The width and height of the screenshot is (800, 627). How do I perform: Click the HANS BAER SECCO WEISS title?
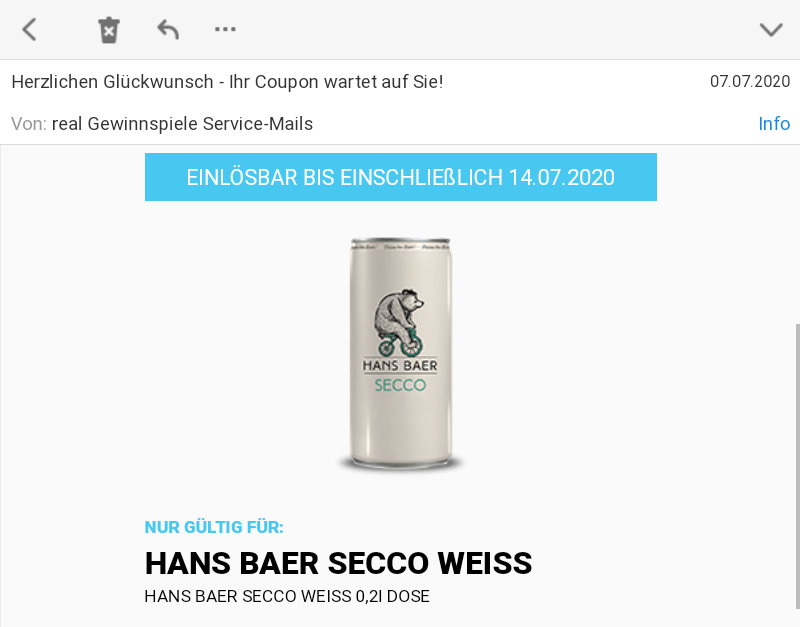pyautogui.click(x=338, y=563)
